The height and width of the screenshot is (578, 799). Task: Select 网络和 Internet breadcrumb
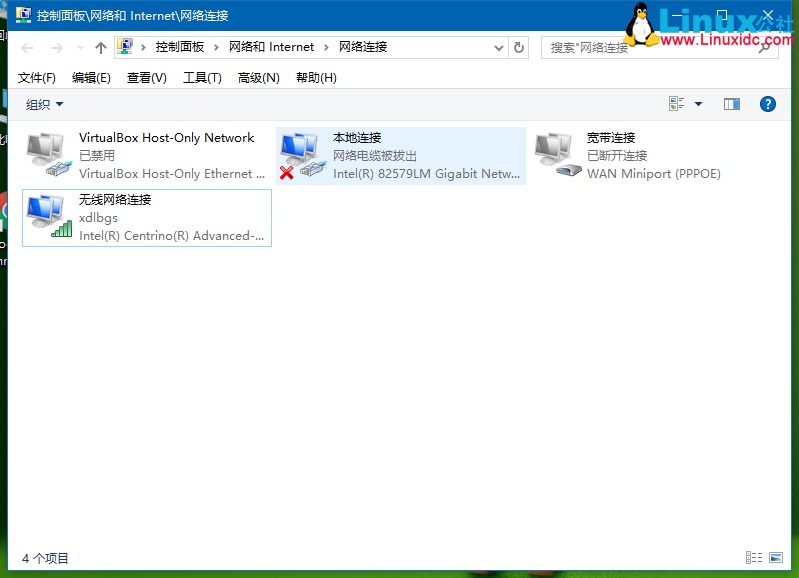[x=271, y=47]
